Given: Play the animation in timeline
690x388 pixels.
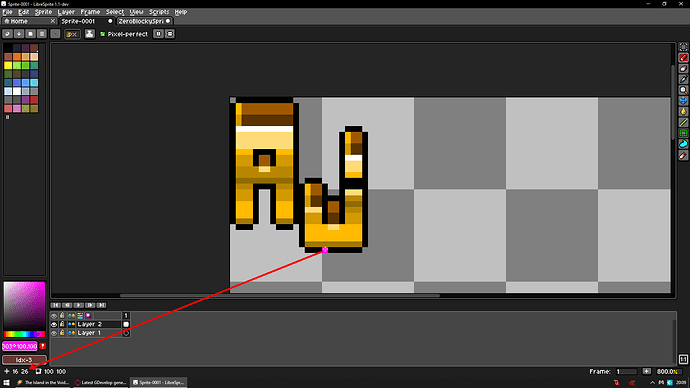Looking at the screenshot, I should pos(78,305).
